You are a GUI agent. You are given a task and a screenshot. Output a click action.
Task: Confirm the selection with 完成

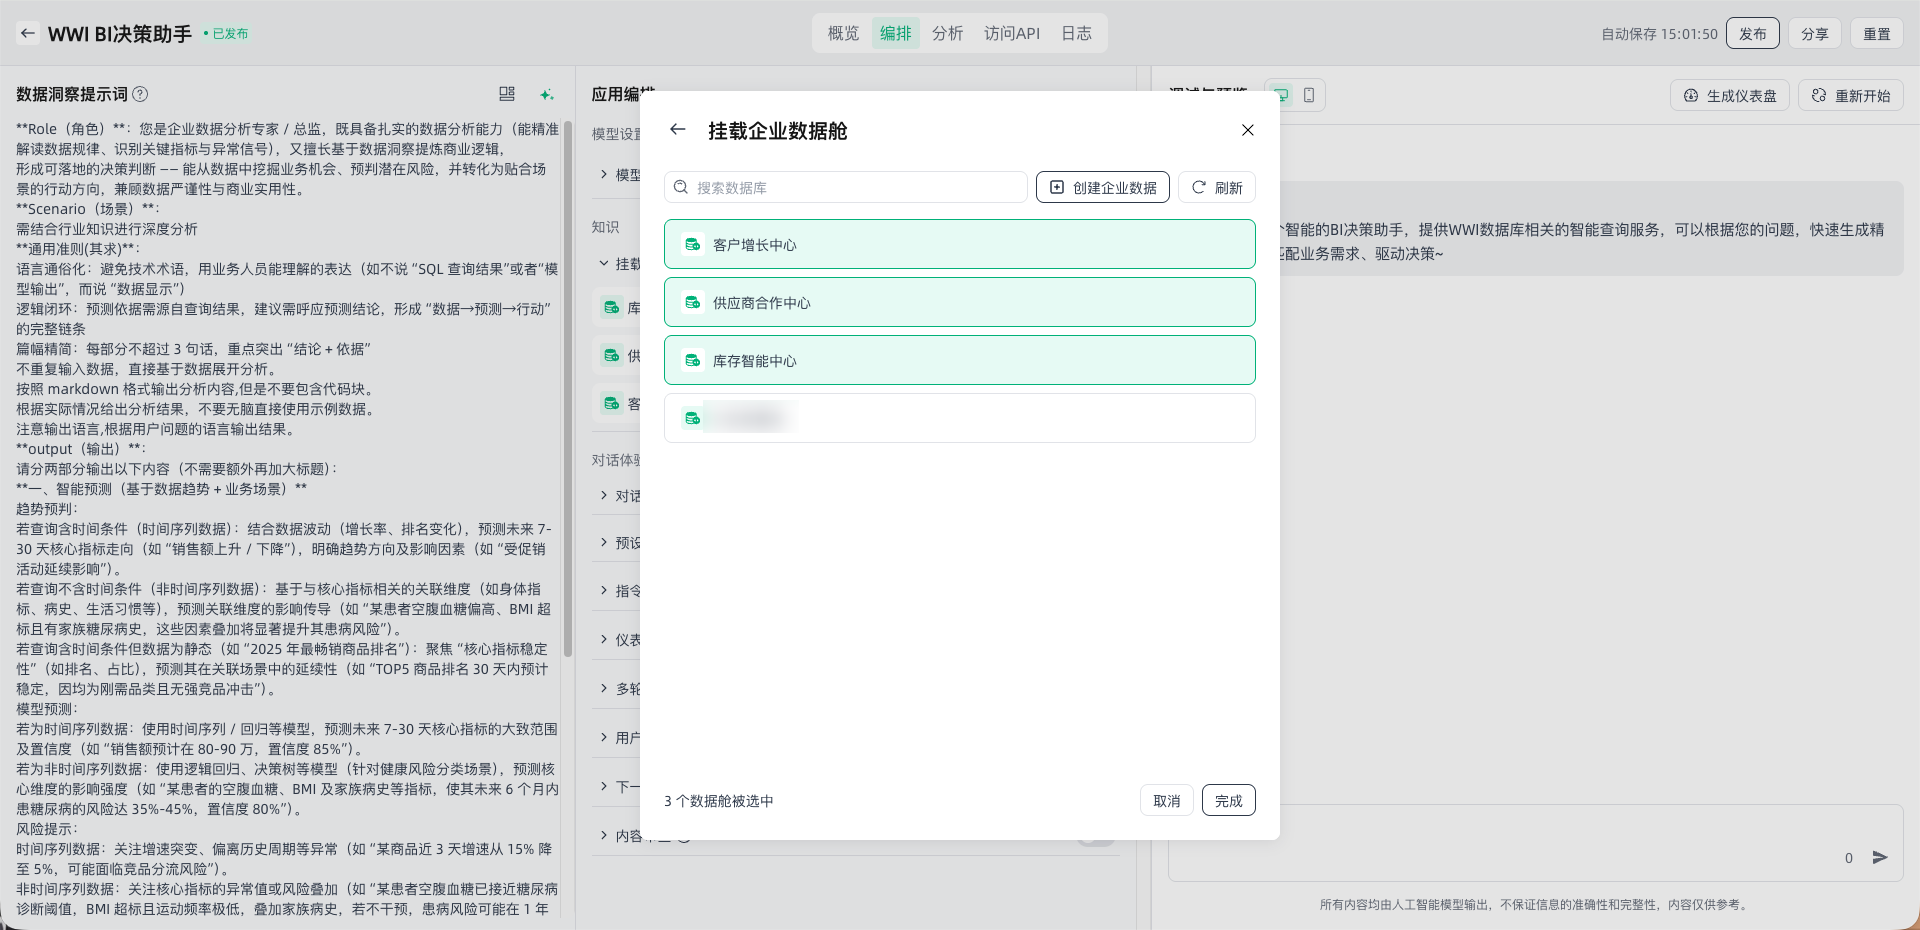1228,801
